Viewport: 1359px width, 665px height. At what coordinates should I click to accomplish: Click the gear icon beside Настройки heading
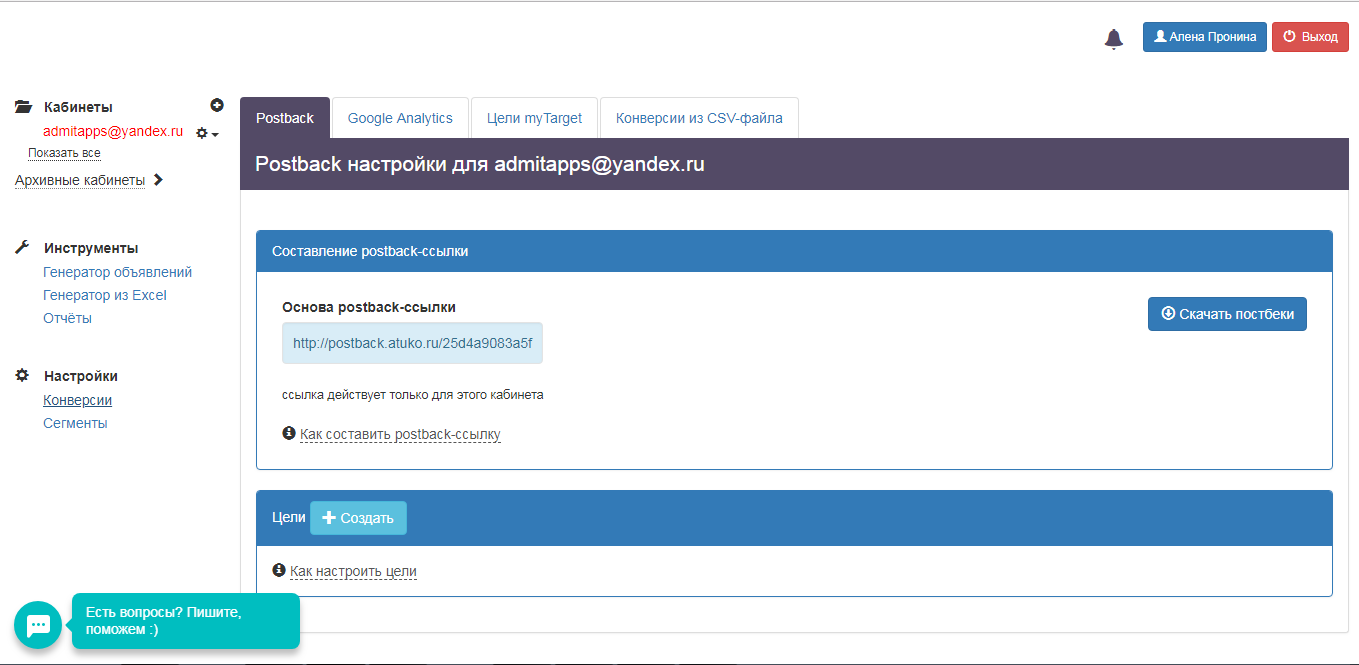[22, 375]
